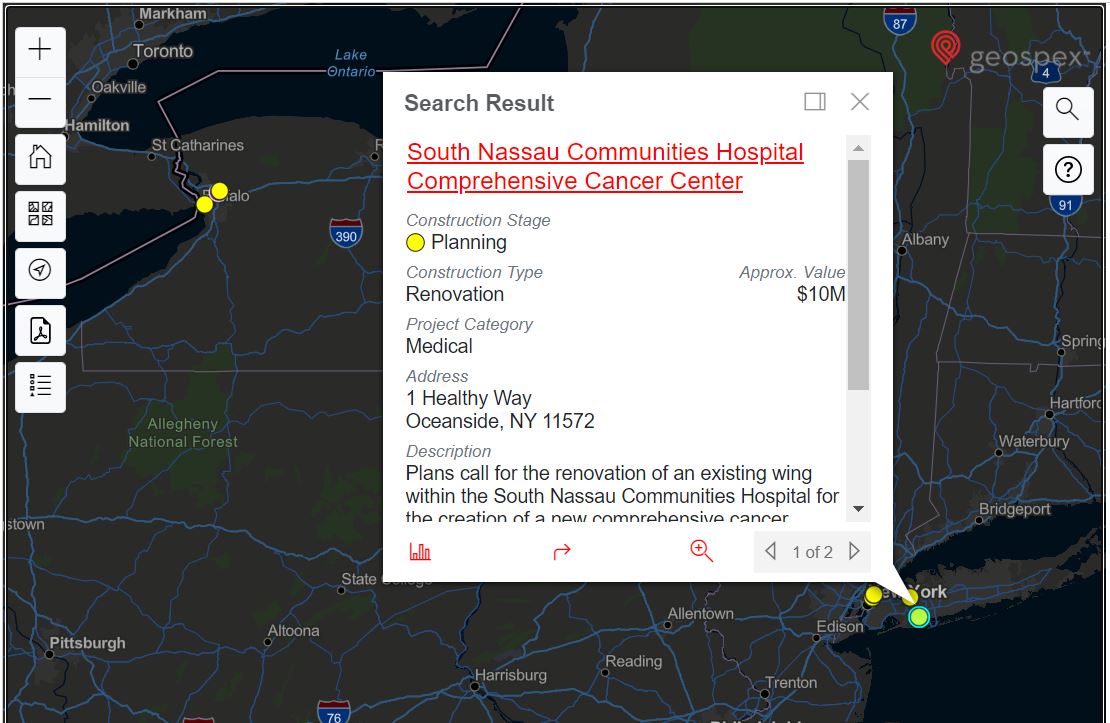Screen dimensions: 1110x723
Task: Click the Altoona city label
Action: coord(293,630)
